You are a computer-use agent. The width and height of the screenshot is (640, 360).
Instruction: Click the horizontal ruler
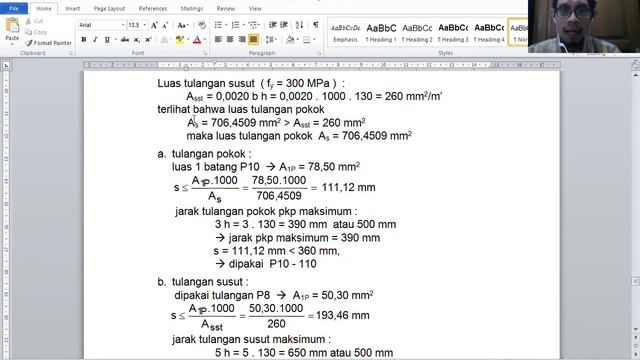coord(322,65)
